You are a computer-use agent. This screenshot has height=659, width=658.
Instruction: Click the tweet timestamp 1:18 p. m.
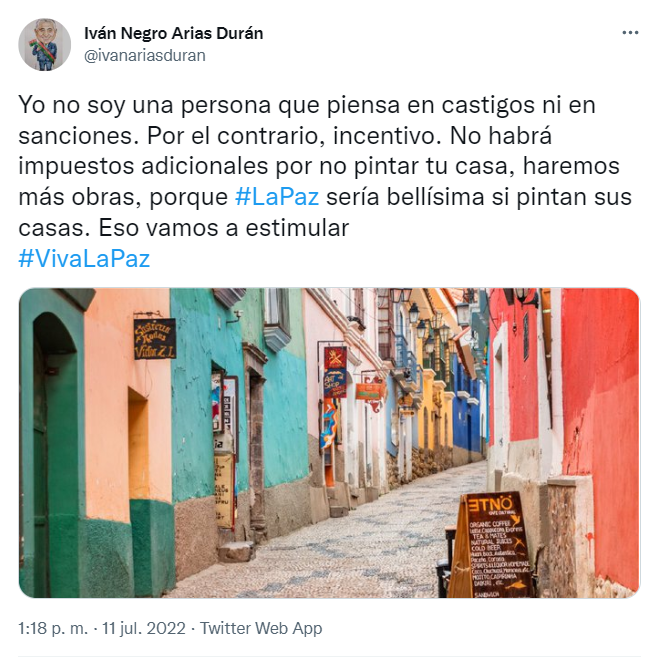coord(53,628)
